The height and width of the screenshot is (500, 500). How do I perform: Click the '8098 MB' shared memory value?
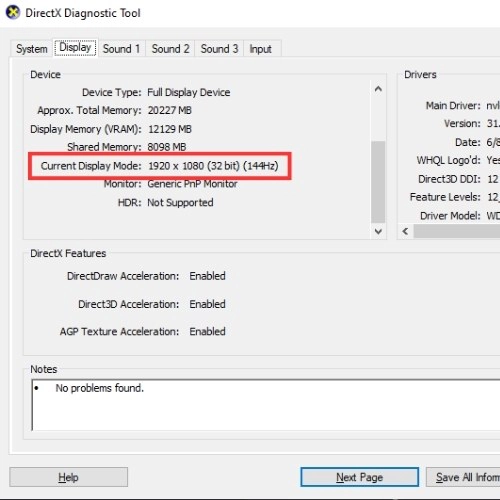click(167, 147)
